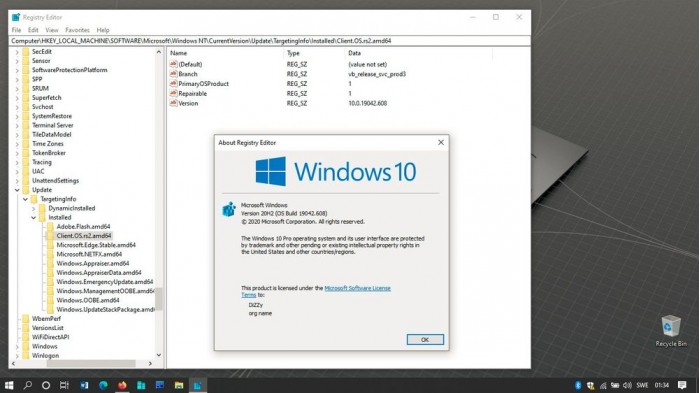
Task: Click the WbemPerf folder icon
Action: [x=25, y=319]
